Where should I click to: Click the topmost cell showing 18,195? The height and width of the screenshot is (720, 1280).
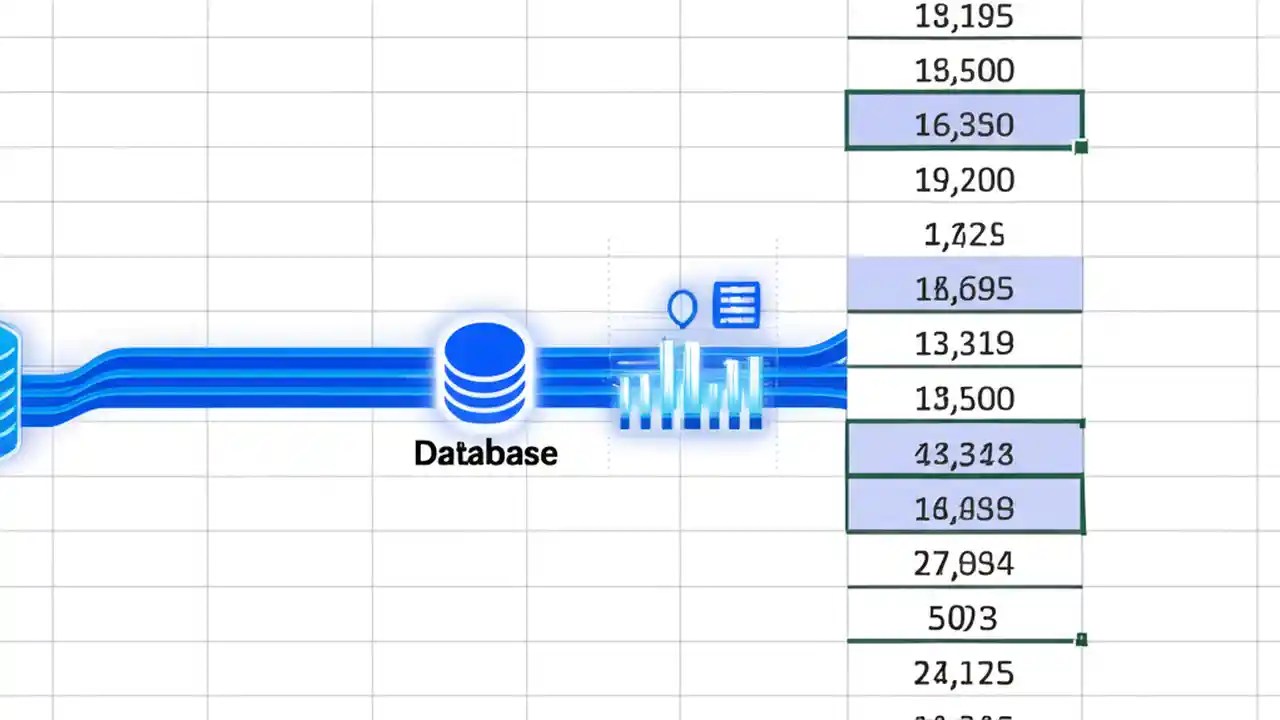[x=963, y=16]
